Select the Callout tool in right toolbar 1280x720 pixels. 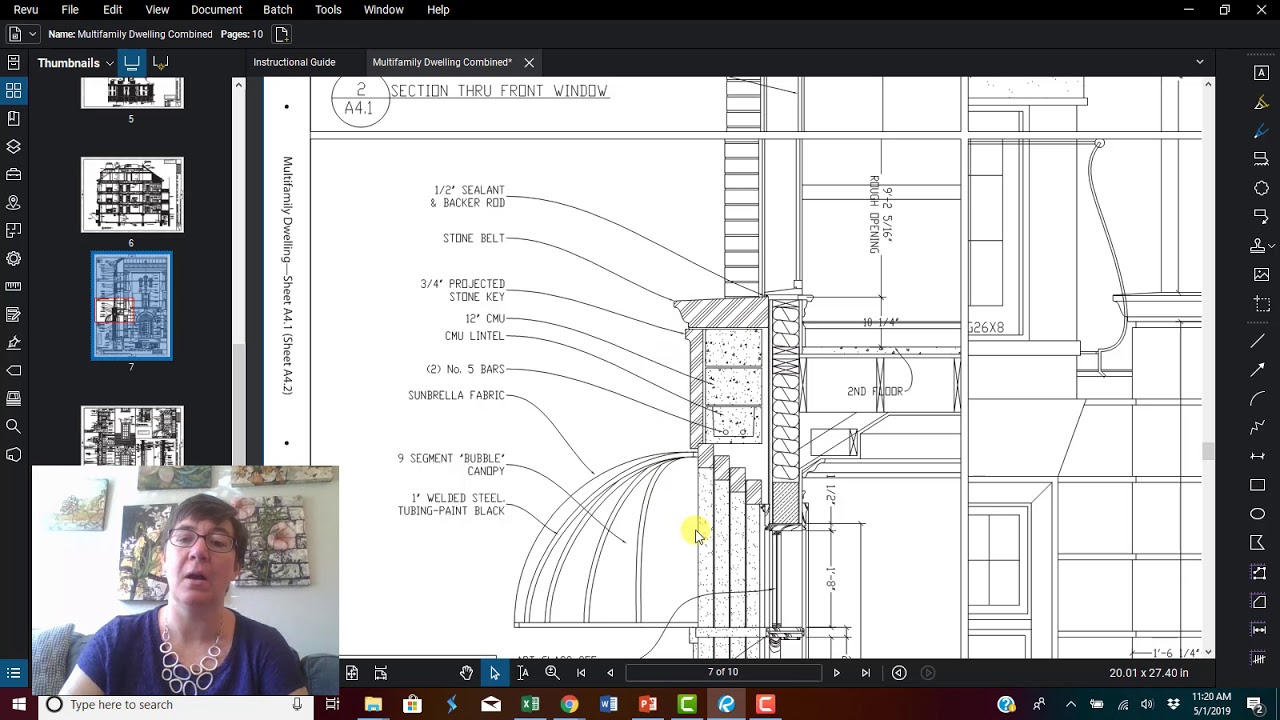point(1261,216)
